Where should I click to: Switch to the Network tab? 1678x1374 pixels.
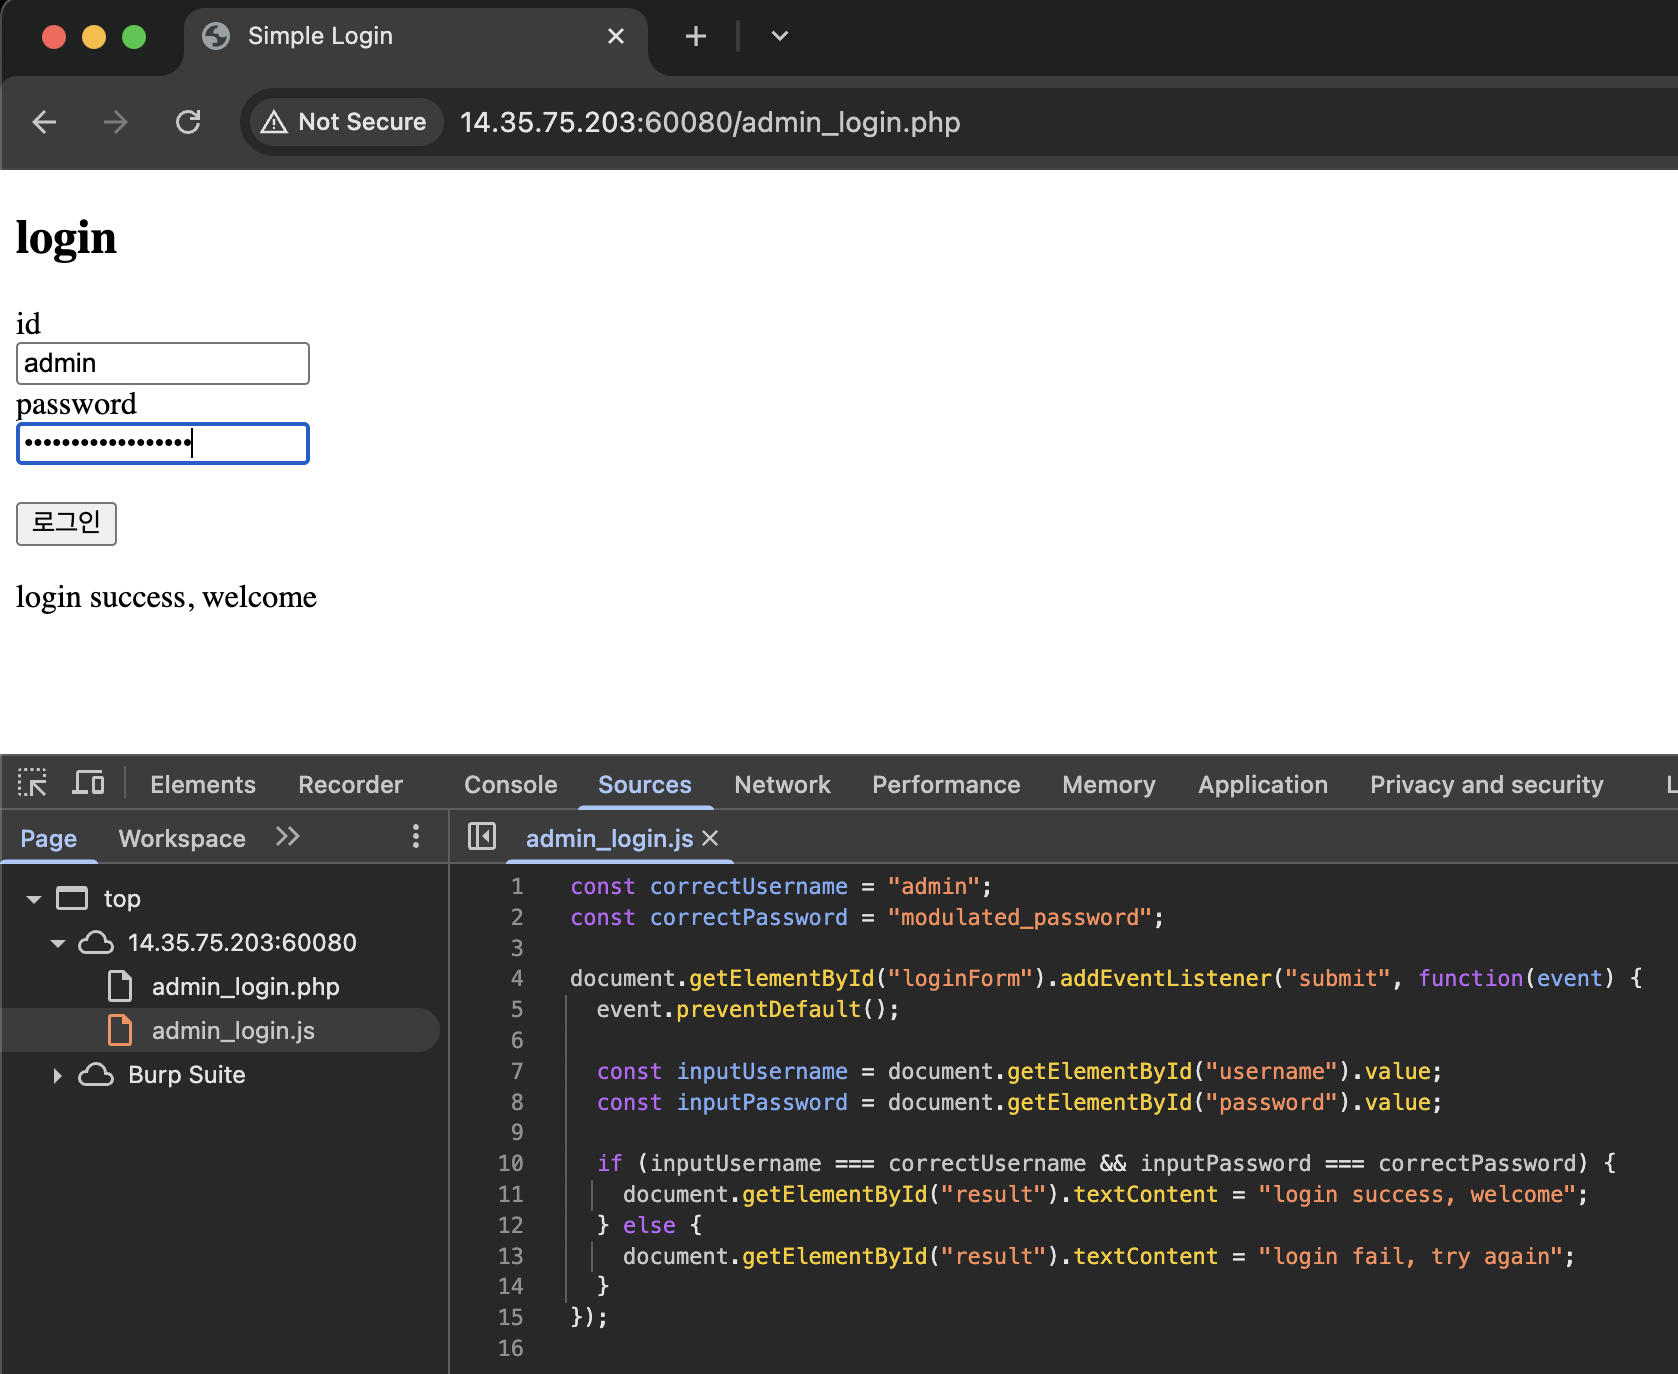tap(782, 785)
